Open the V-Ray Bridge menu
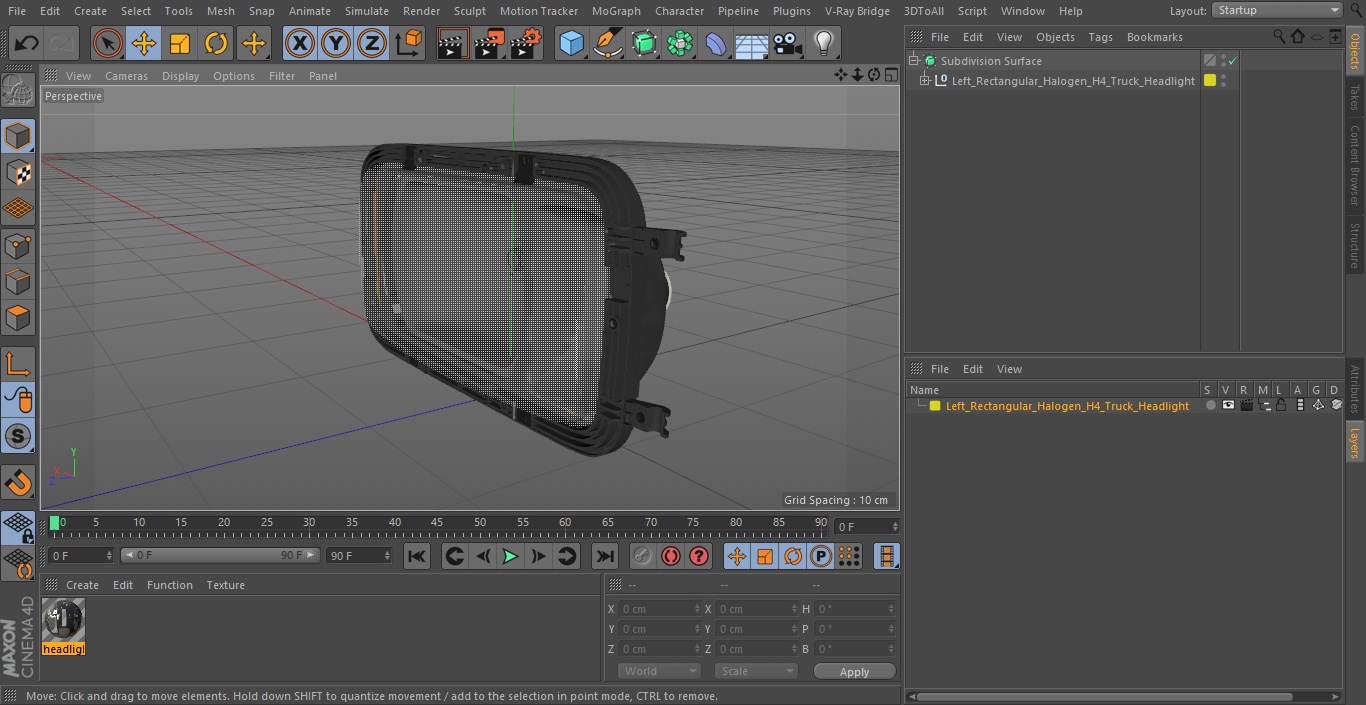 coord(857,11)
